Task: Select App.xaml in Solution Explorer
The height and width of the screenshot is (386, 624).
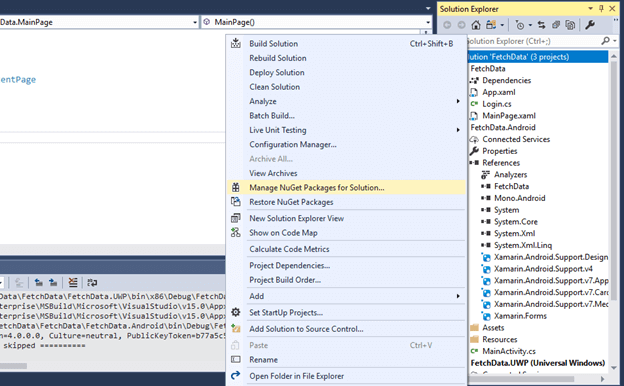Action: coord(499,92)
